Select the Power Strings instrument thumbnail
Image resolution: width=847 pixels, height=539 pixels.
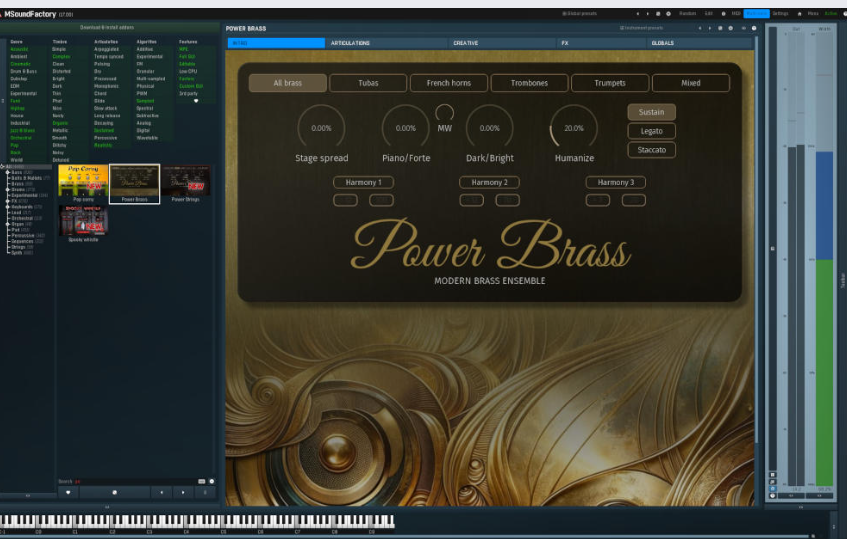pos(185,184)
